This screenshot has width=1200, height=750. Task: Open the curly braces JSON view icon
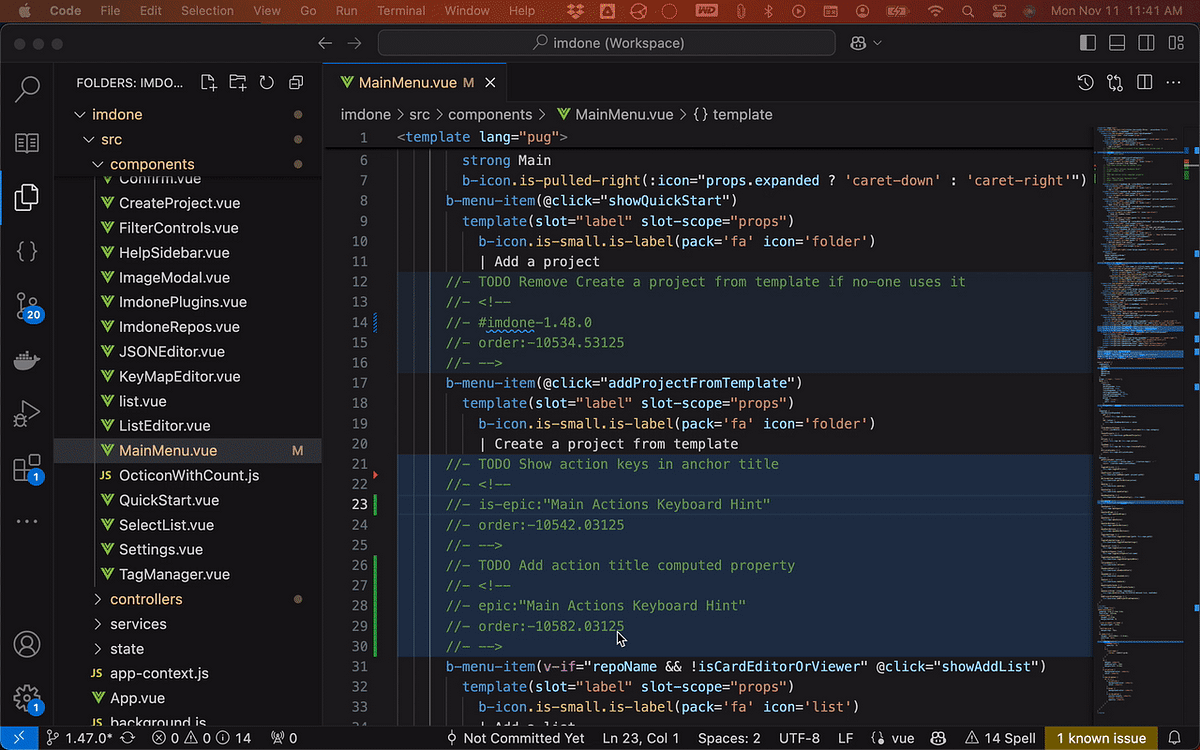tap(27, 252)
